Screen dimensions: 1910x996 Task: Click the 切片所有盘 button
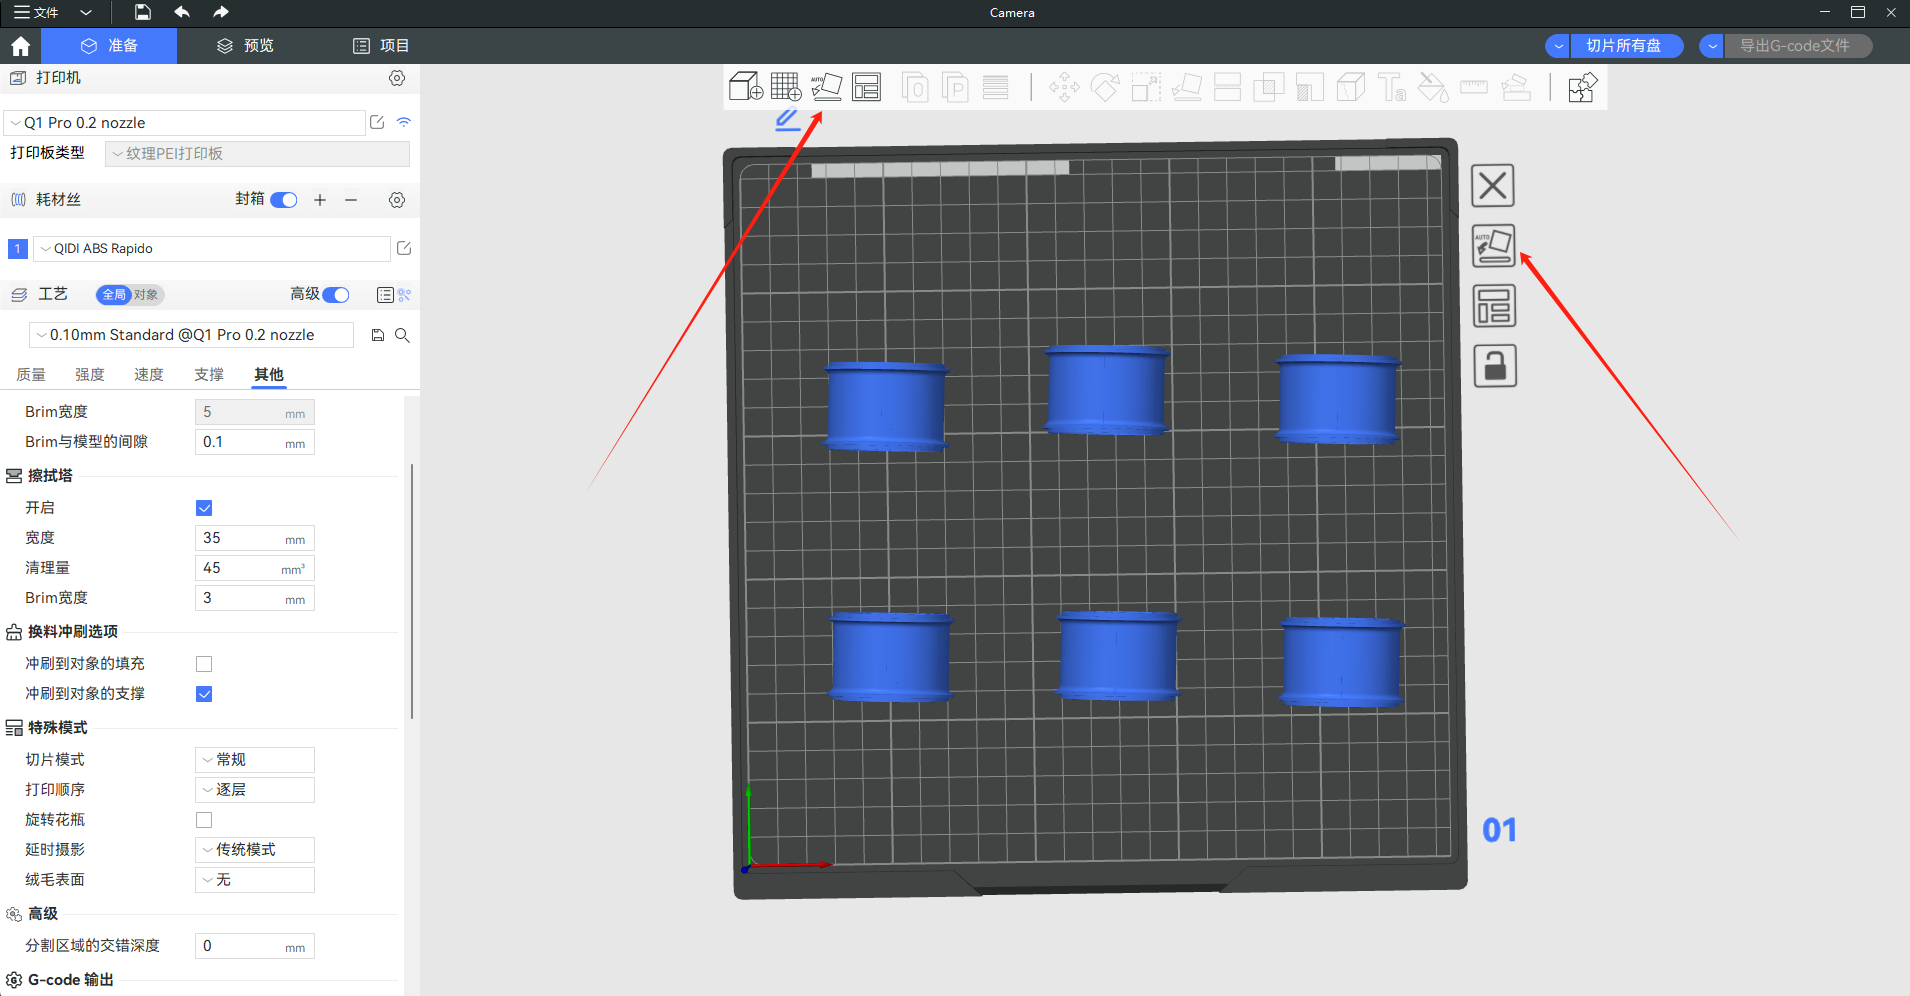(1623, 46)
